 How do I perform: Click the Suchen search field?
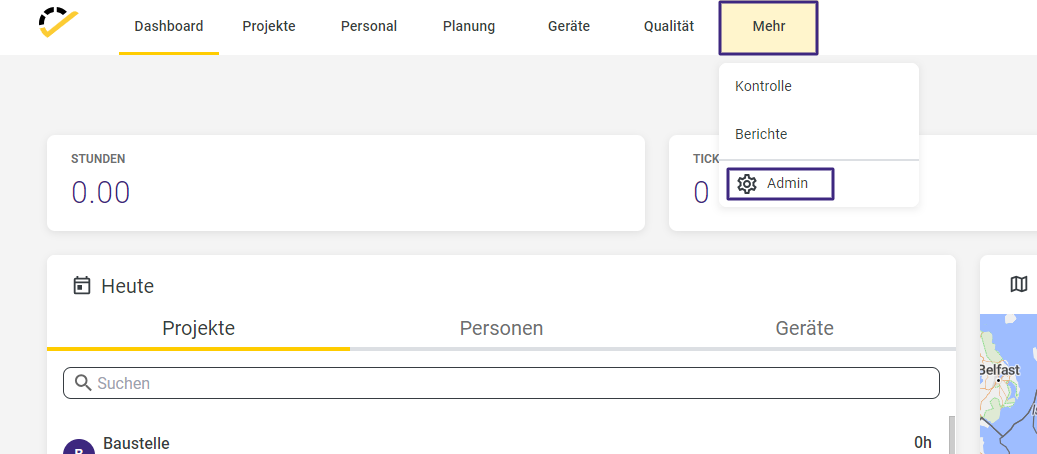coord(501,383)
